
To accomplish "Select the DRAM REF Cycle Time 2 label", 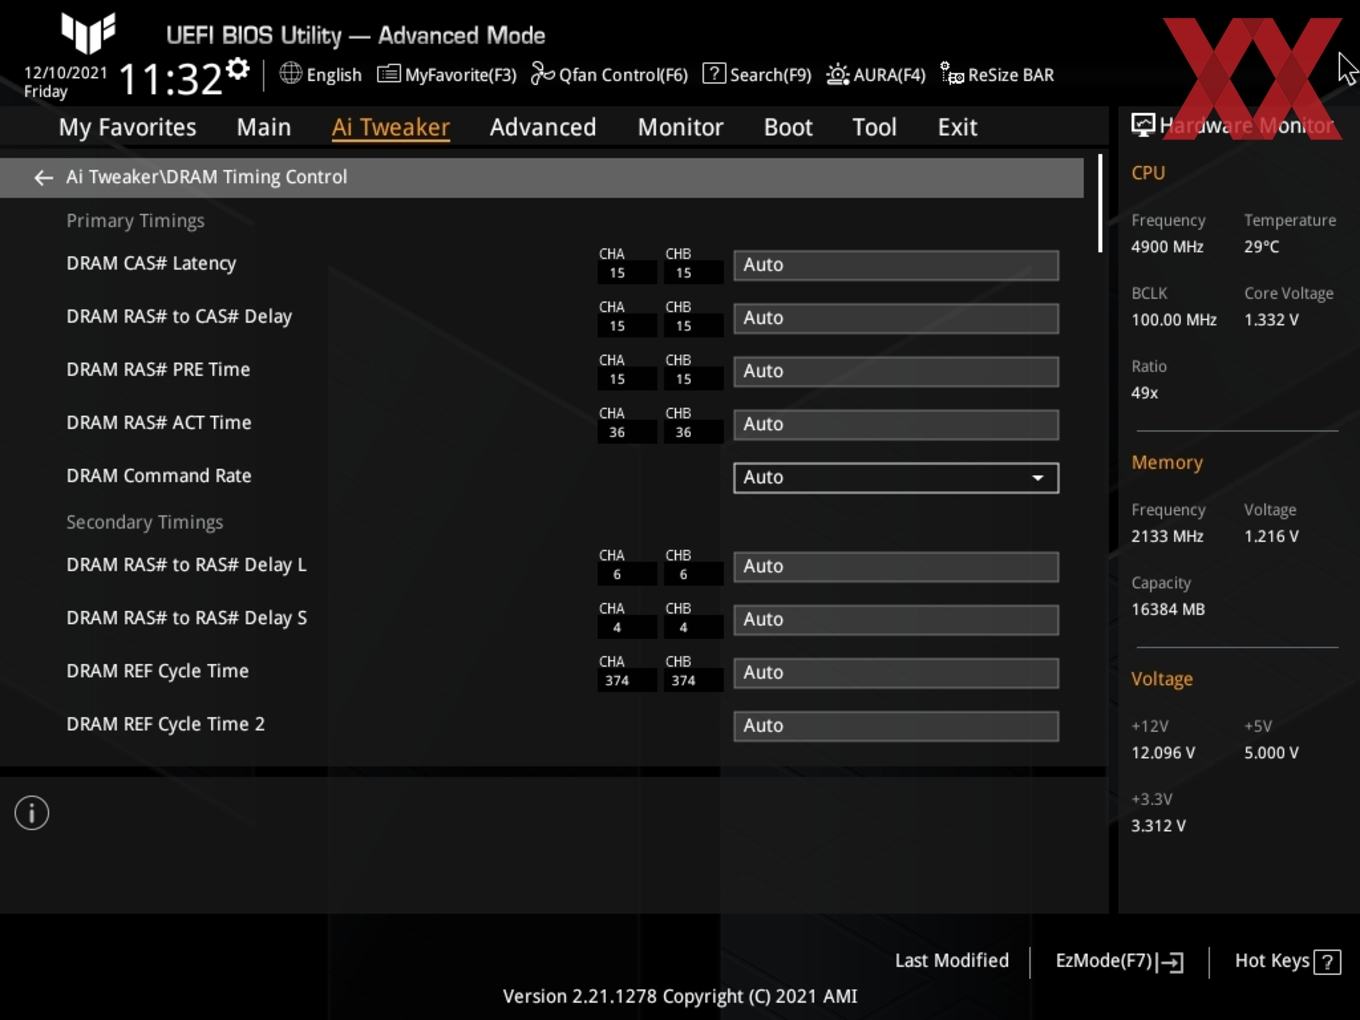I will tap(166, 724).
